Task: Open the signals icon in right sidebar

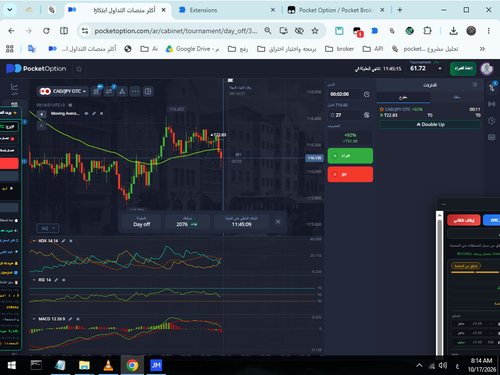Action: coord(492,104)
